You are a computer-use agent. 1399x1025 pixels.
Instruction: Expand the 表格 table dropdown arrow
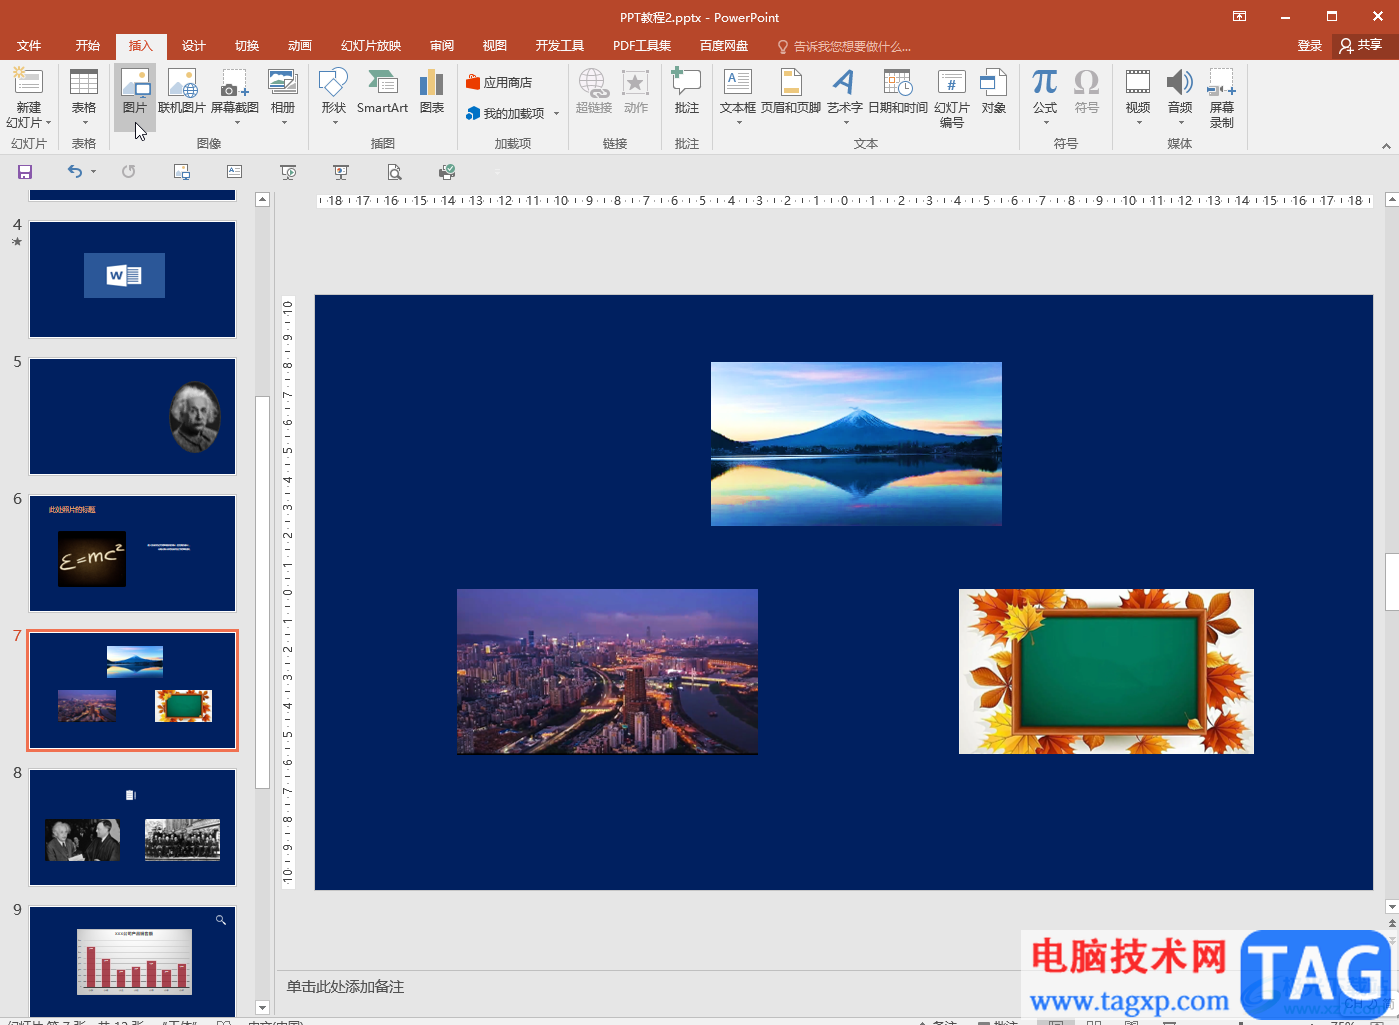coord(84,123)
